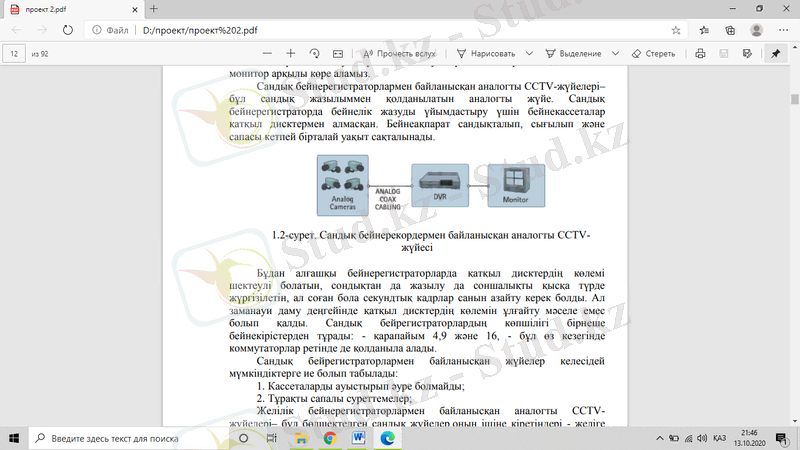Expand the Нарисовать options arrow
The height and width of the screenshot is (450, 800).
coord(529,54)
